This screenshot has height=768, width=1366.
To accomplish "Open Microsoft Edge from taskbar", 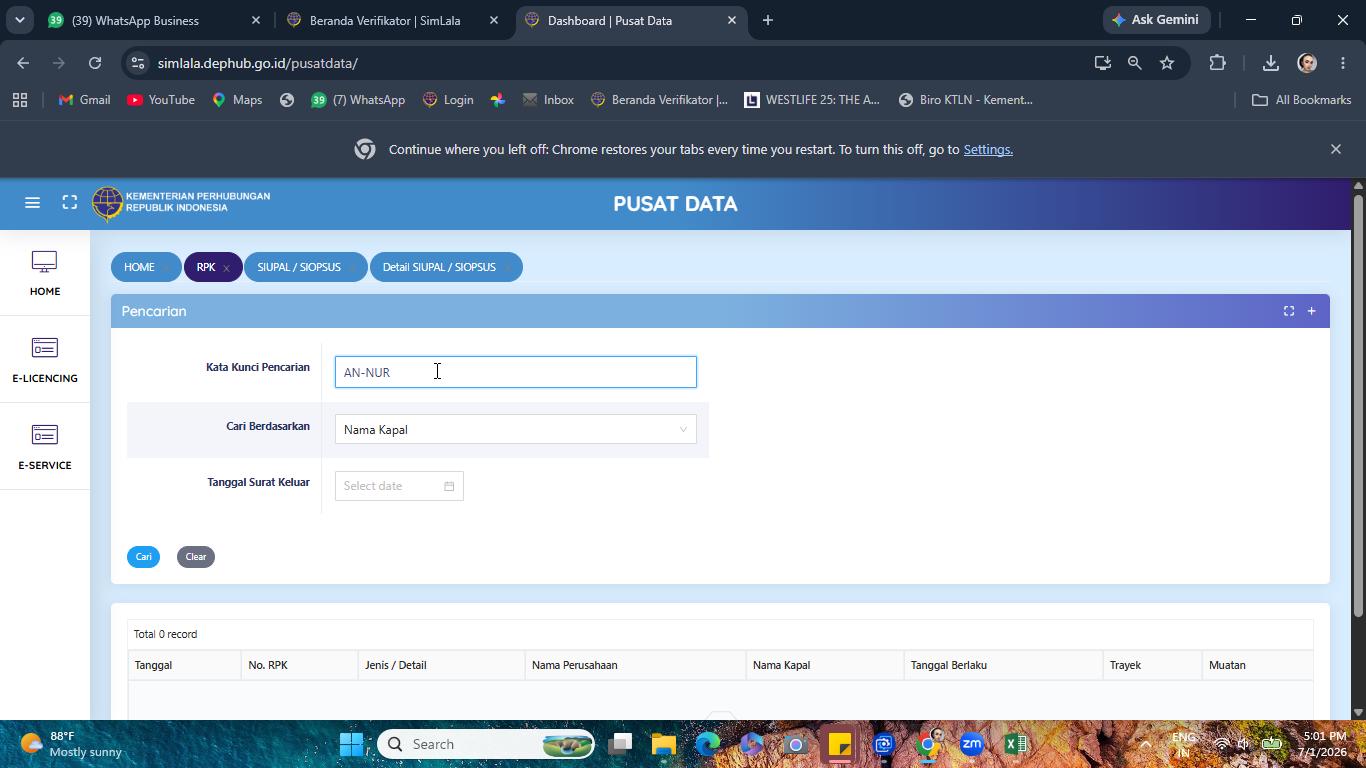I will 707,744.
